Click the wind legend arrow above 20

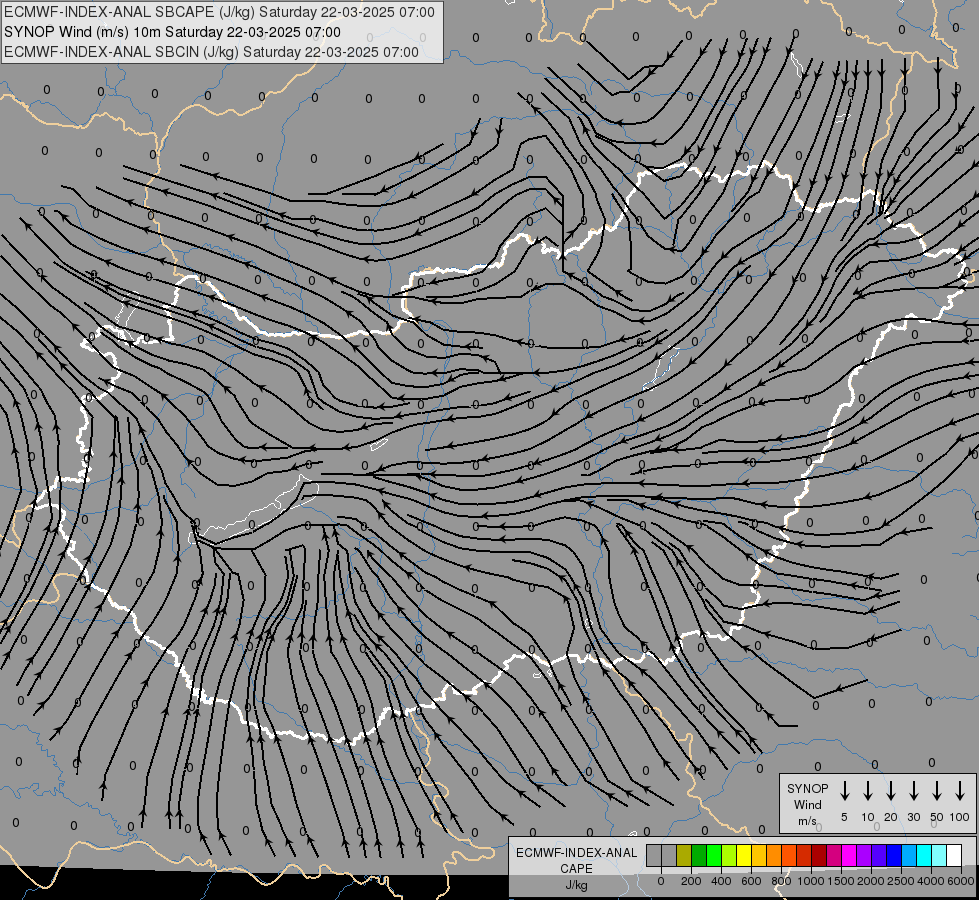pyautogui.click(x=890, y=791)
